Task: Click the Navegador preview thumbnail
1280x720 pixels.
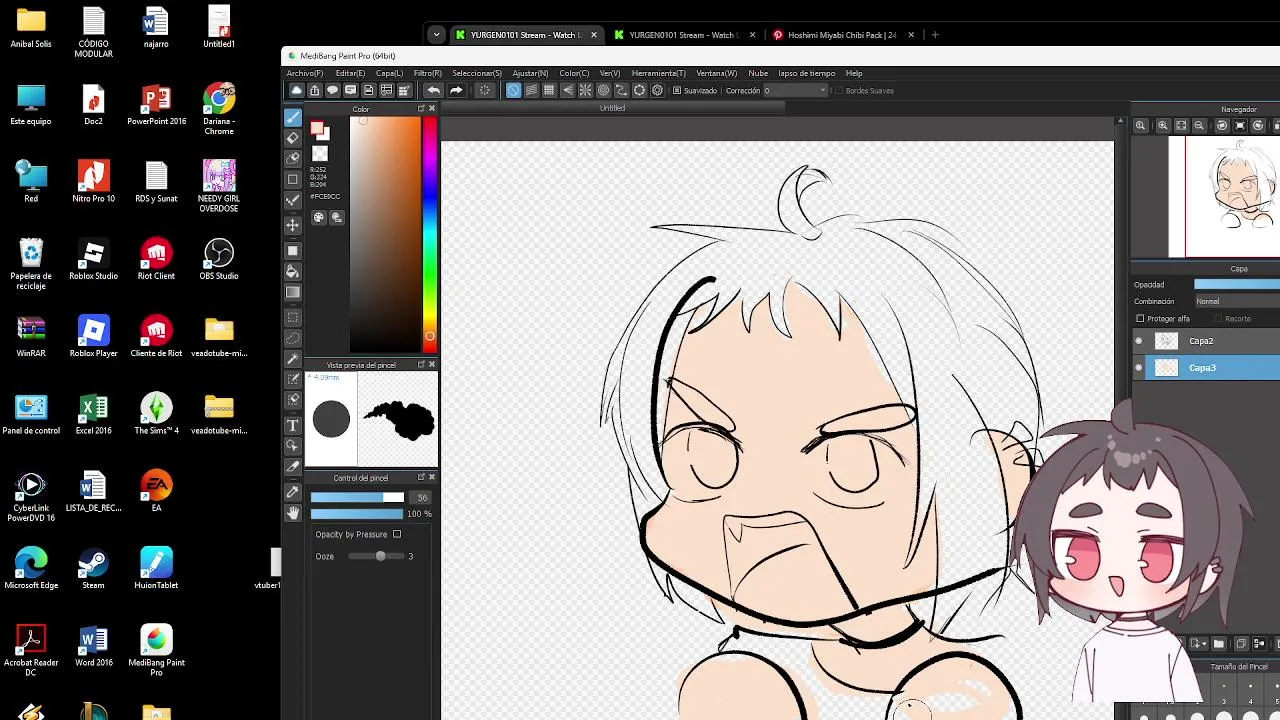Action: (x=1224, y=197)
